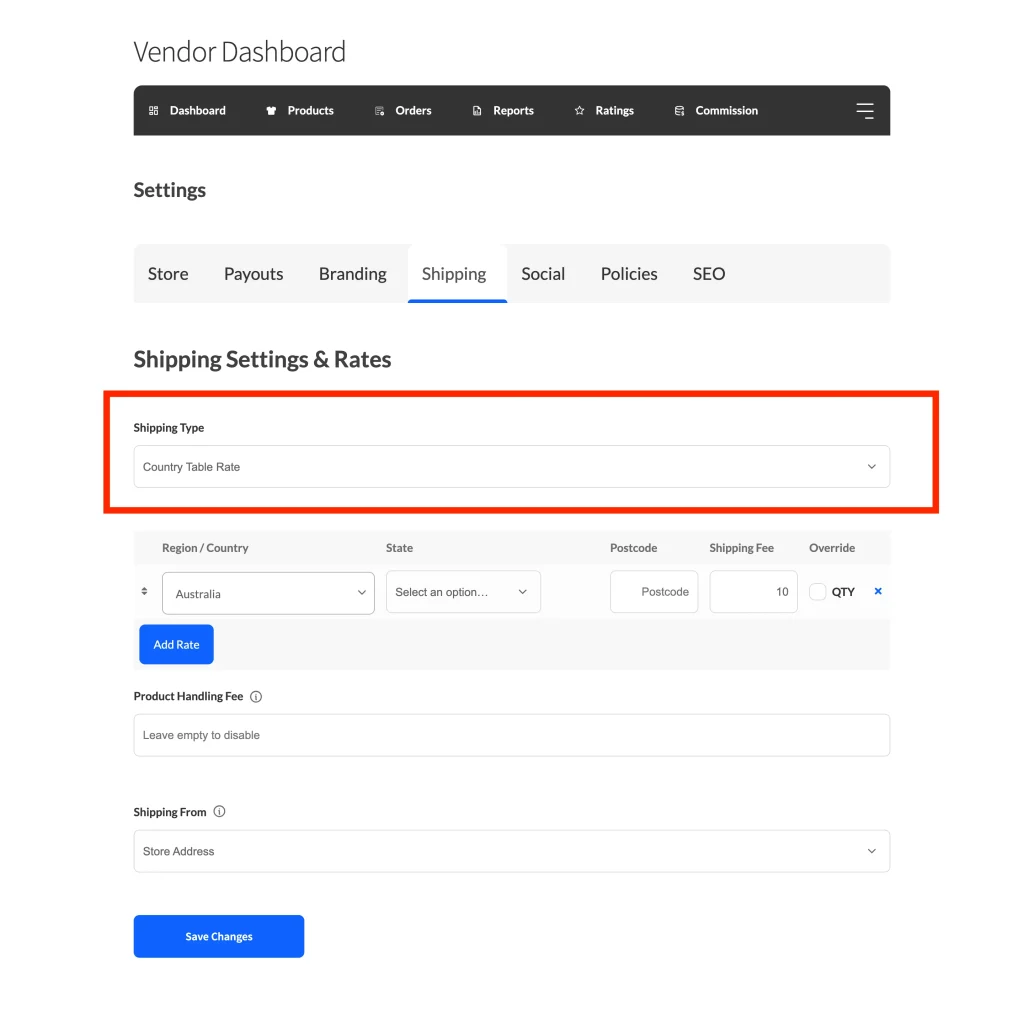Open the State select dropdown
The width and height of the screenshot is (1024, 1015).
point(463,592)
